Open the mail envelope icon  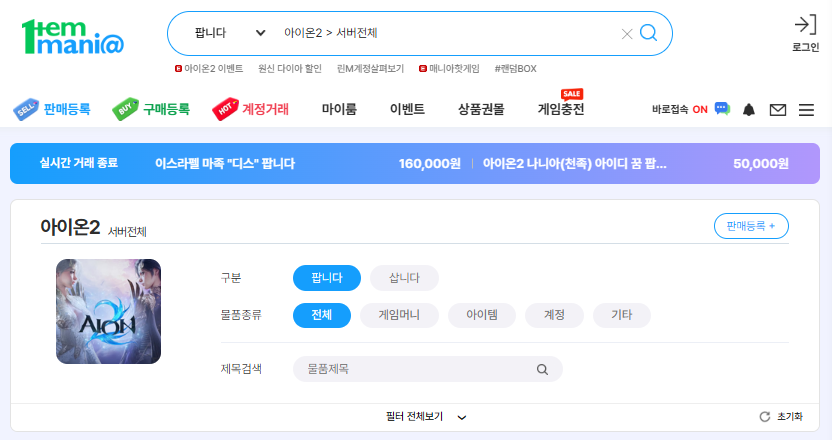coord(778,110)
